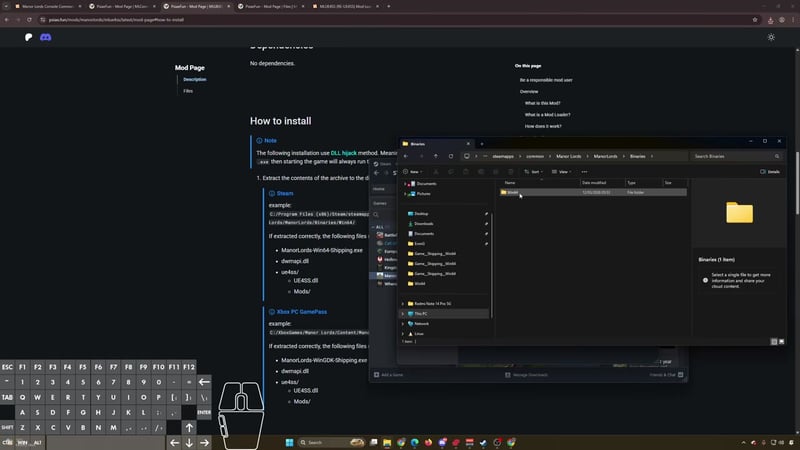
Task: Open File Explorer from the taskbar
Action: [x=387, y=442]
